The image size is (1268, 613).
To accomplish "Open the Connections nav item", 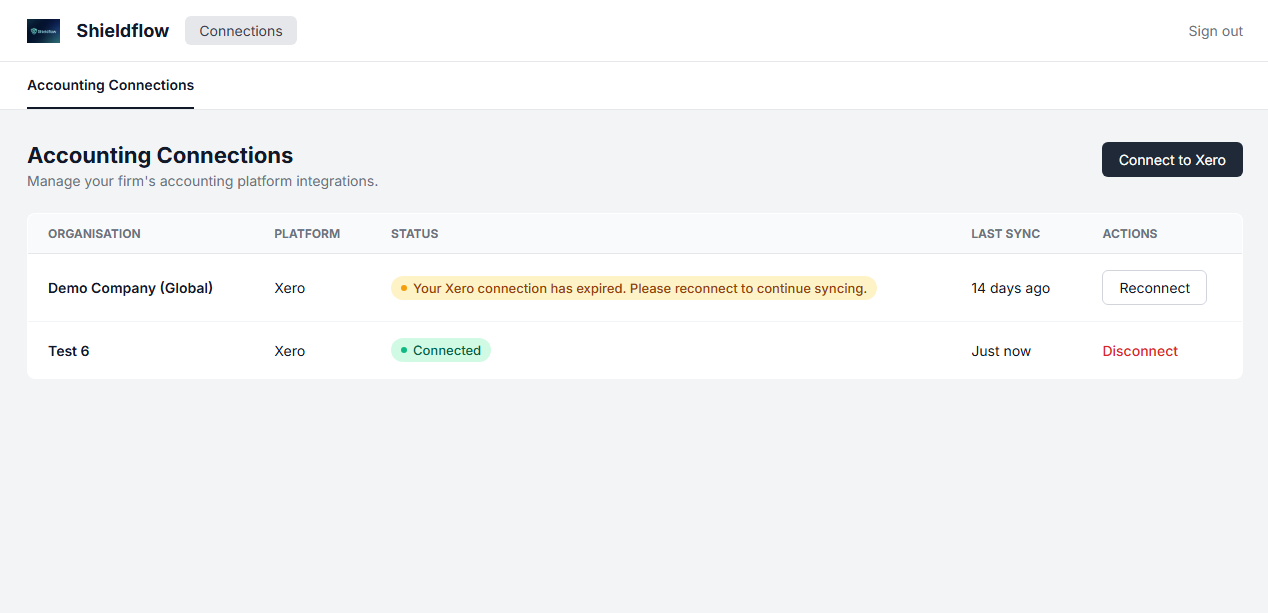I will coord(241,31).
